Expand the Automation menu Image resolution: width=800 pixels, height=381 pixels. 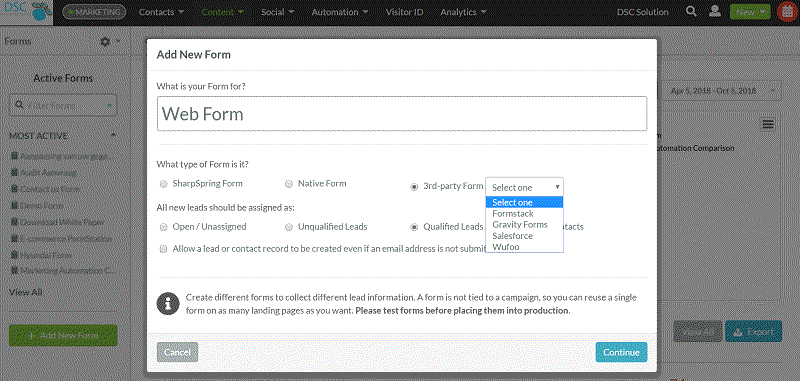click(x=340, y=12)
